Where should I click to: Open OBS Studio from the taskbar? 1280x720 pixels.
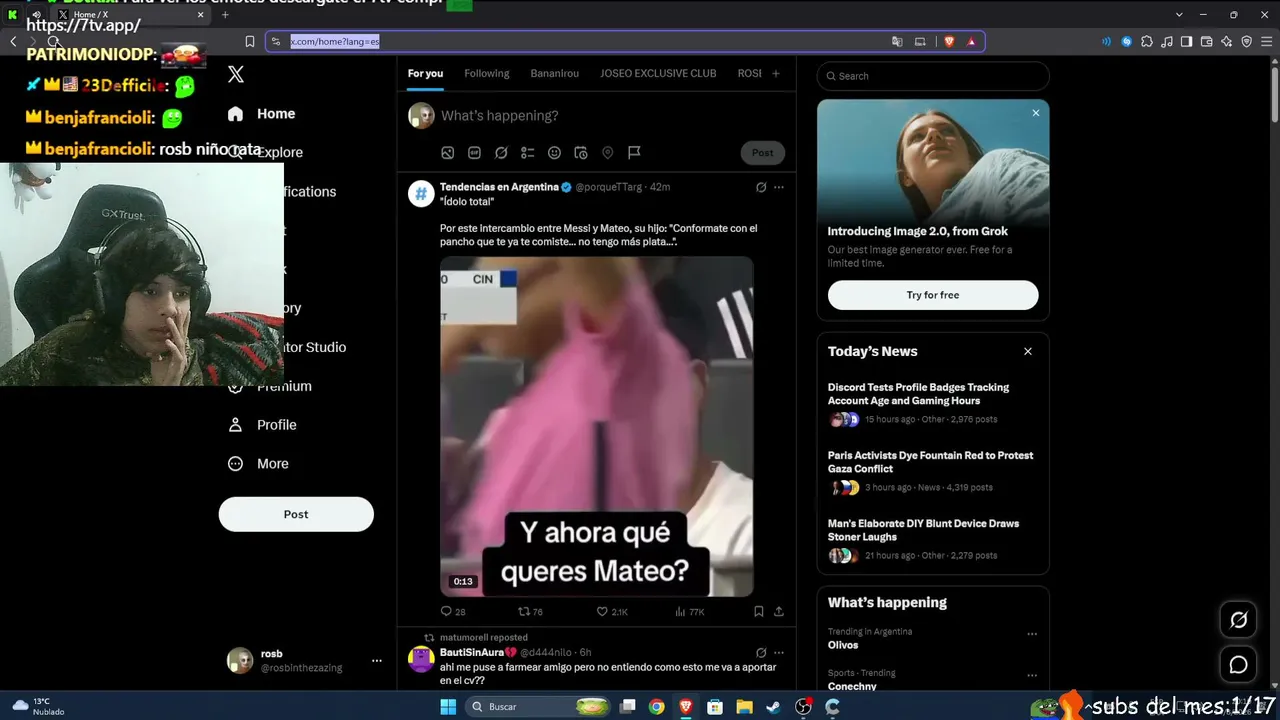coord(803,707)
